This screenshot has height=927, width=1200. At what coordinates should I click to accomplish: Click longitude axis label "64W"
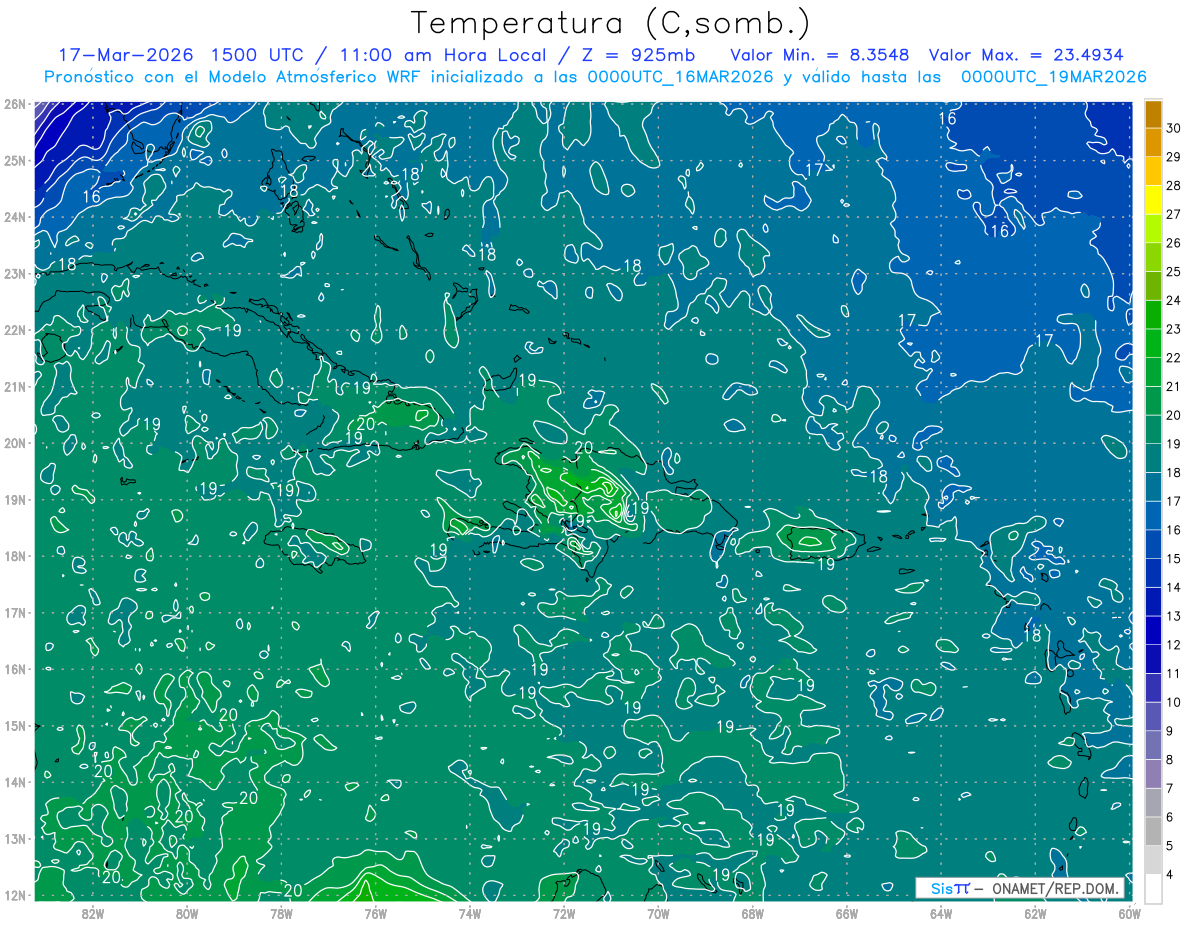click(x=941, y=913)
